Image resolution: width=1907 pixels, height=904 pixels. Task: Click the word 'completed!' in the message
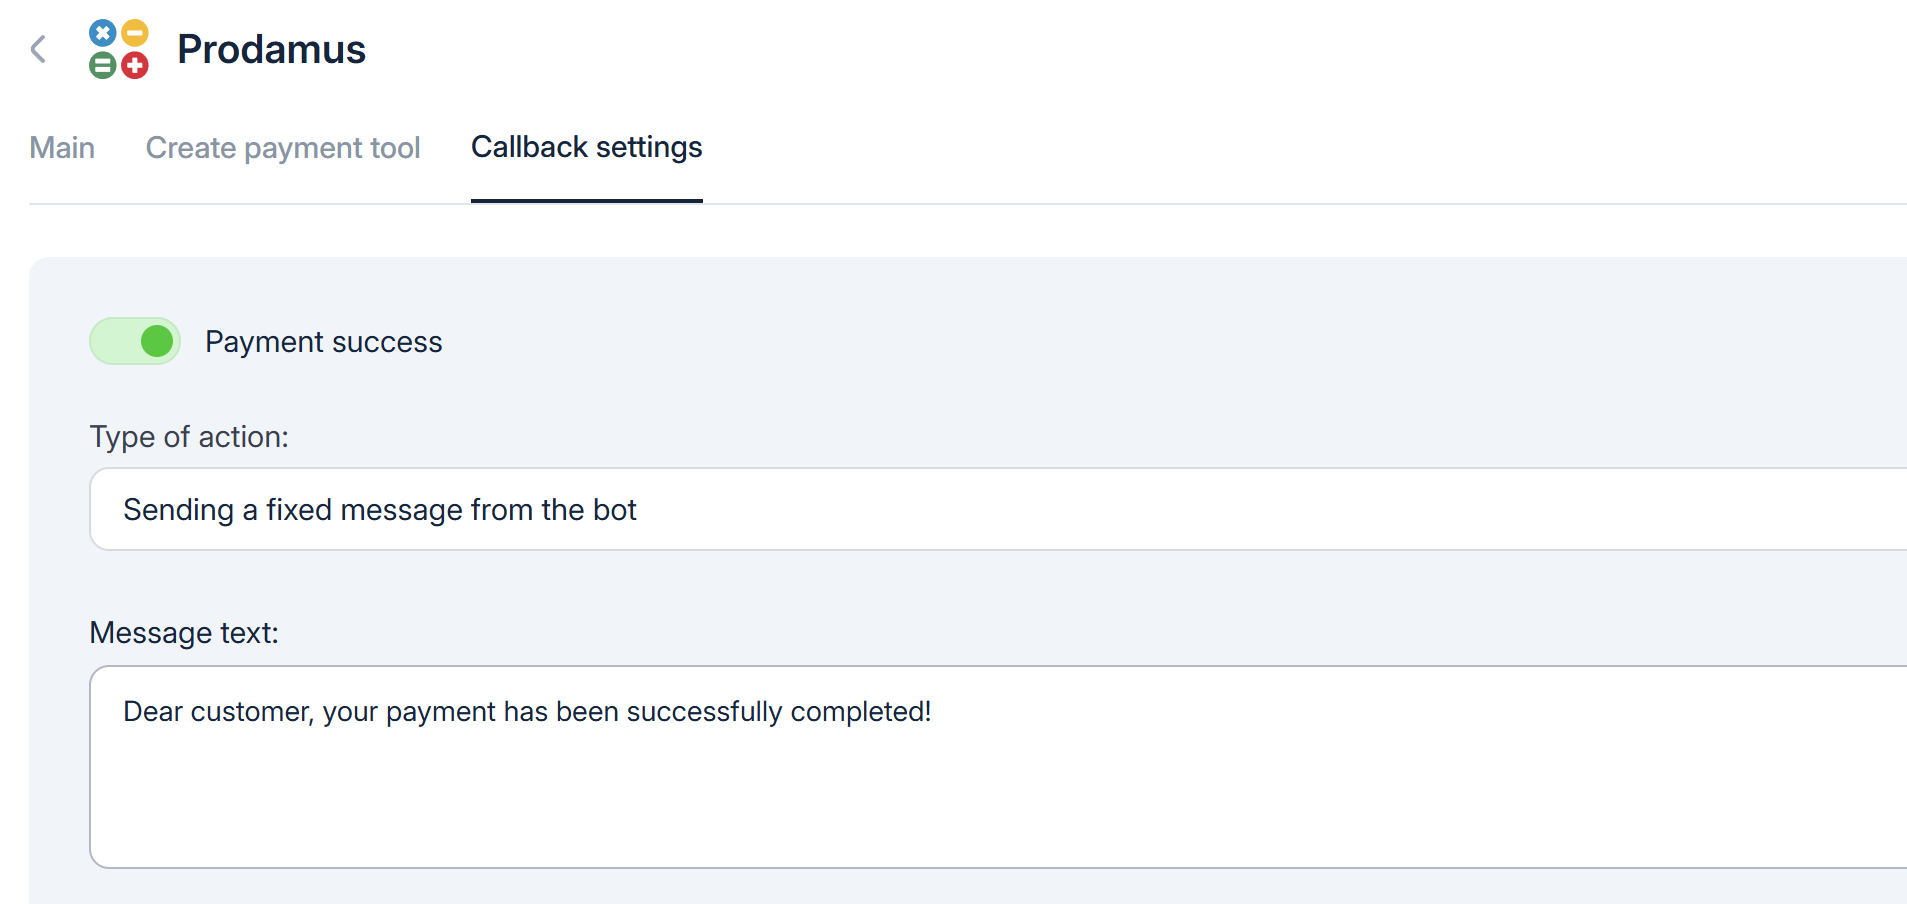click(x=860, y=712)
